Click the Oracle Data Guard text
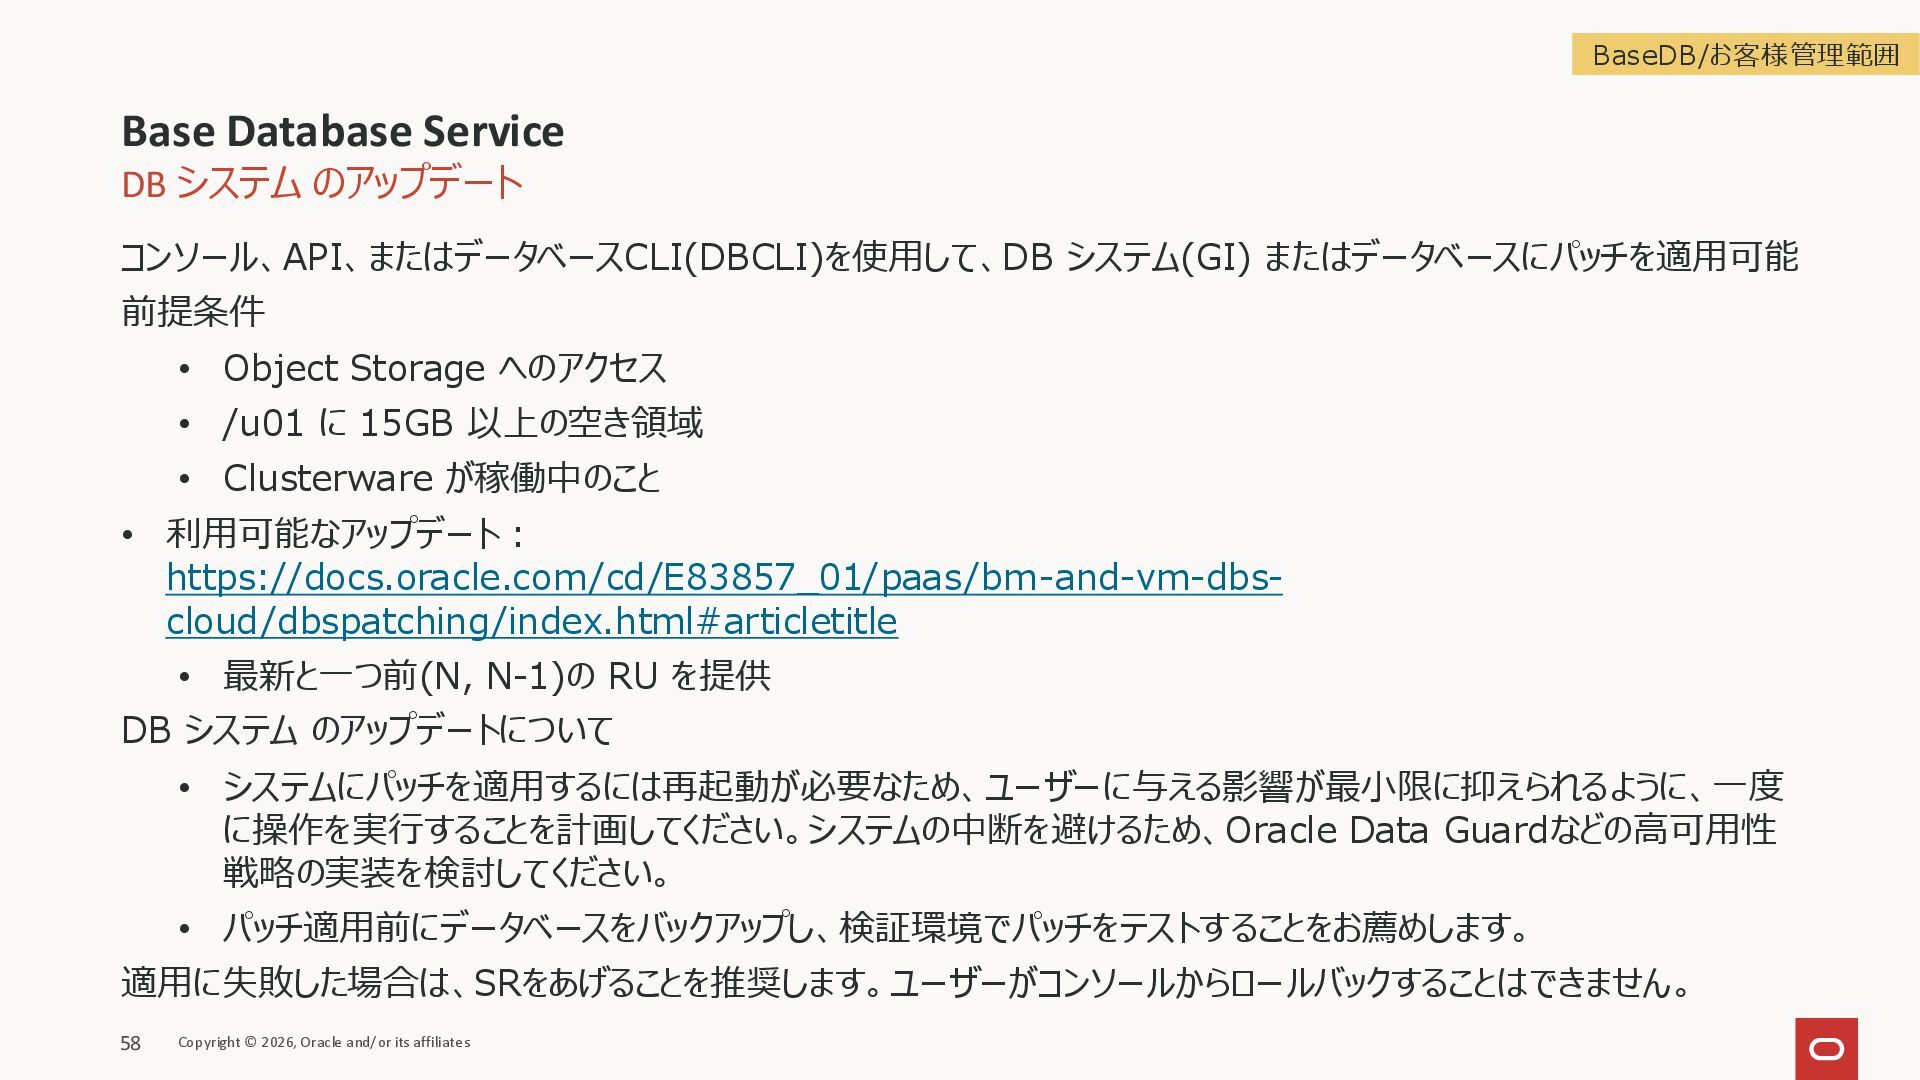The width and height of the screenshot is (1920, 1080). point(1386,830)
